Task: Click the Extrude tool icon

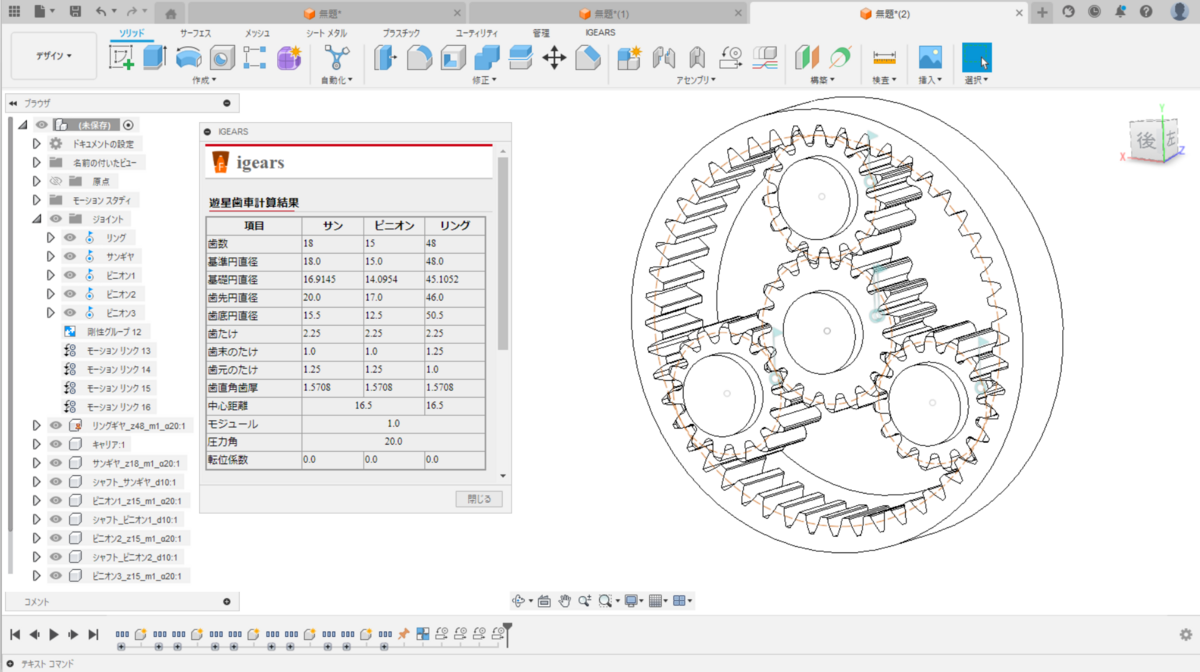Action: coord(154,58)
